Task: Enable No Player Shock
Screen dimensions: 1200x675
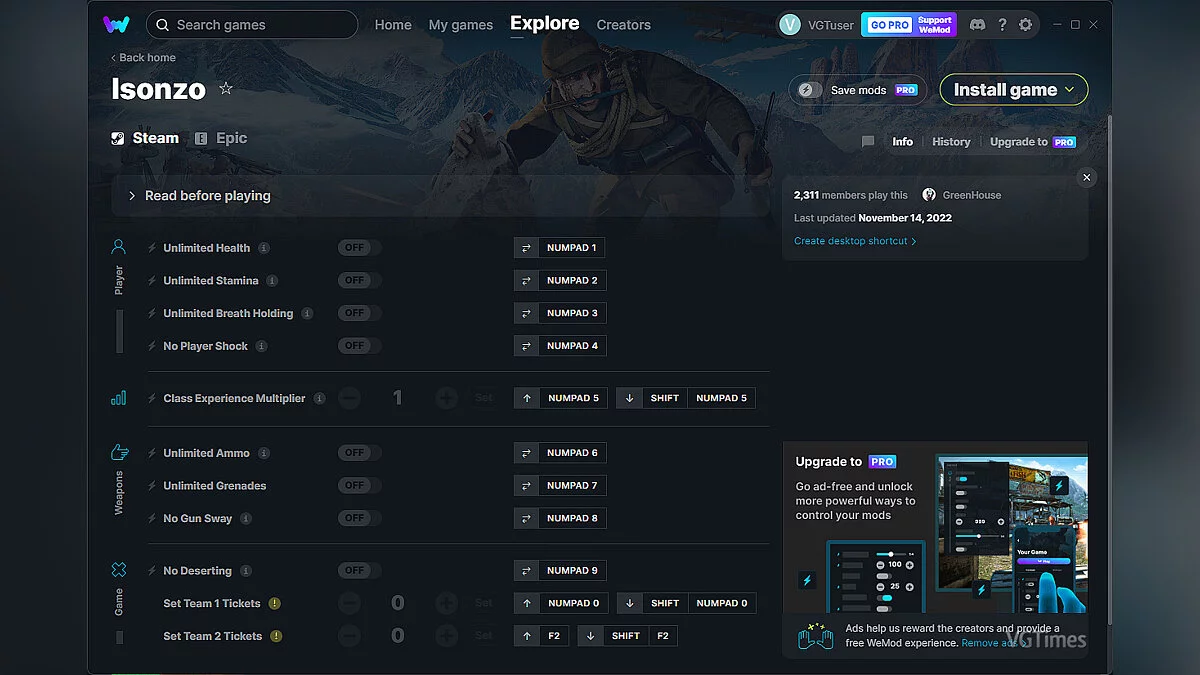Action: click(x=359, y=346)
